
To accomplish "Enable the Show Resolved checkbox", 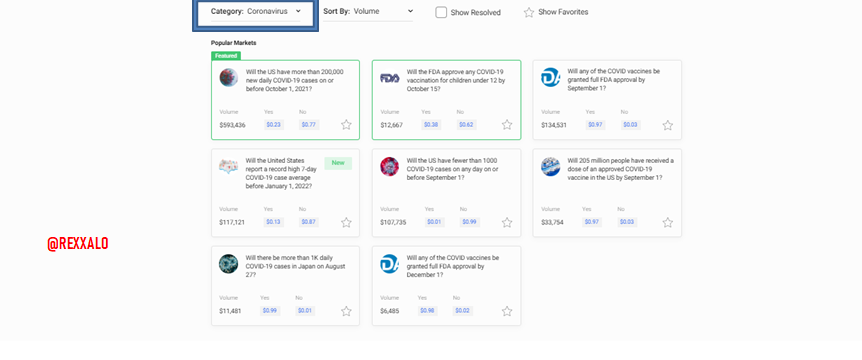I will (x=441, y=12).
